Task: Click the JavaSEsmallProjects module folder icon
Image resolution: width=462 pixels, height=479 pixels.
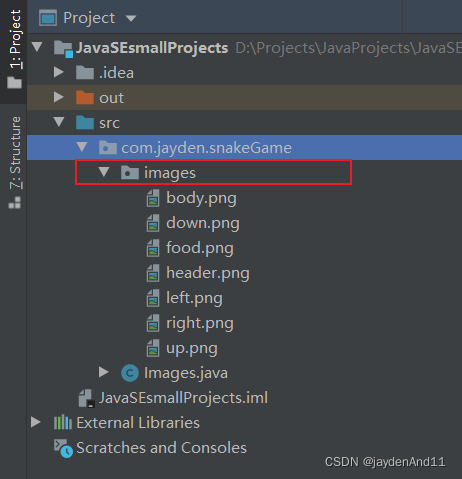Action: pos(63,49)
